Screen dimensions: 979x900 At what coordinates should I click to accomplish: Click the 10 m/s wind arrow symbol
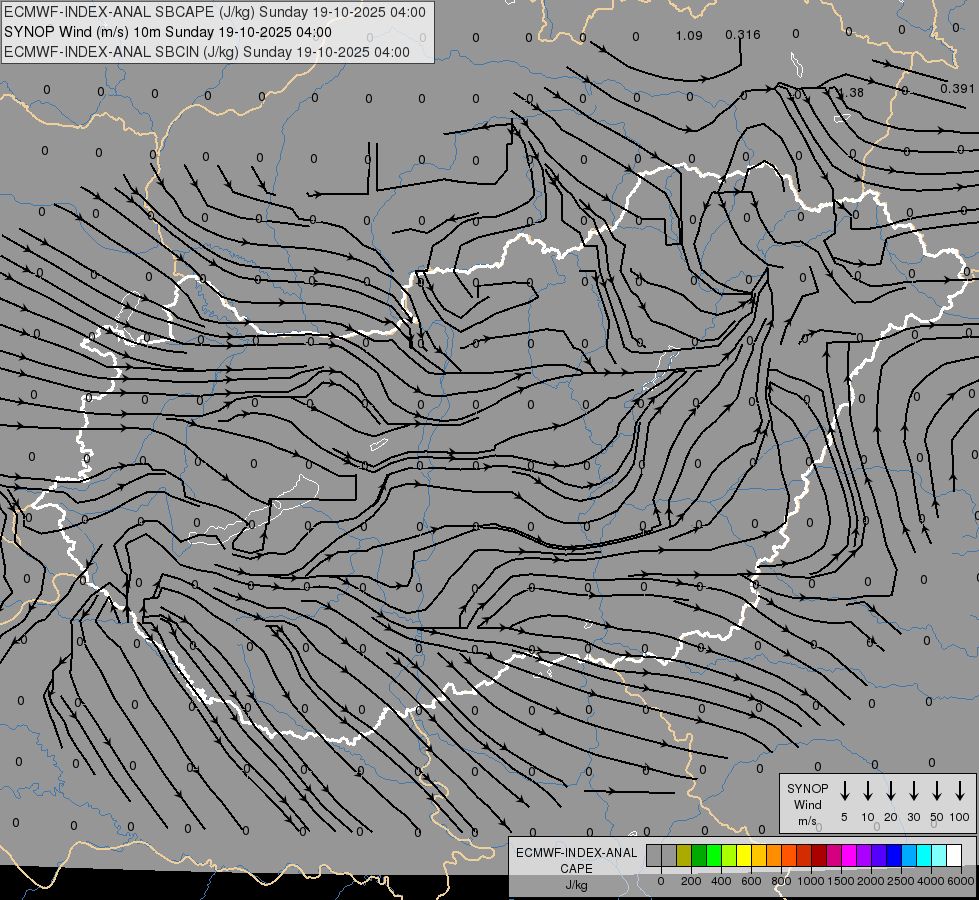coord(868,791)
